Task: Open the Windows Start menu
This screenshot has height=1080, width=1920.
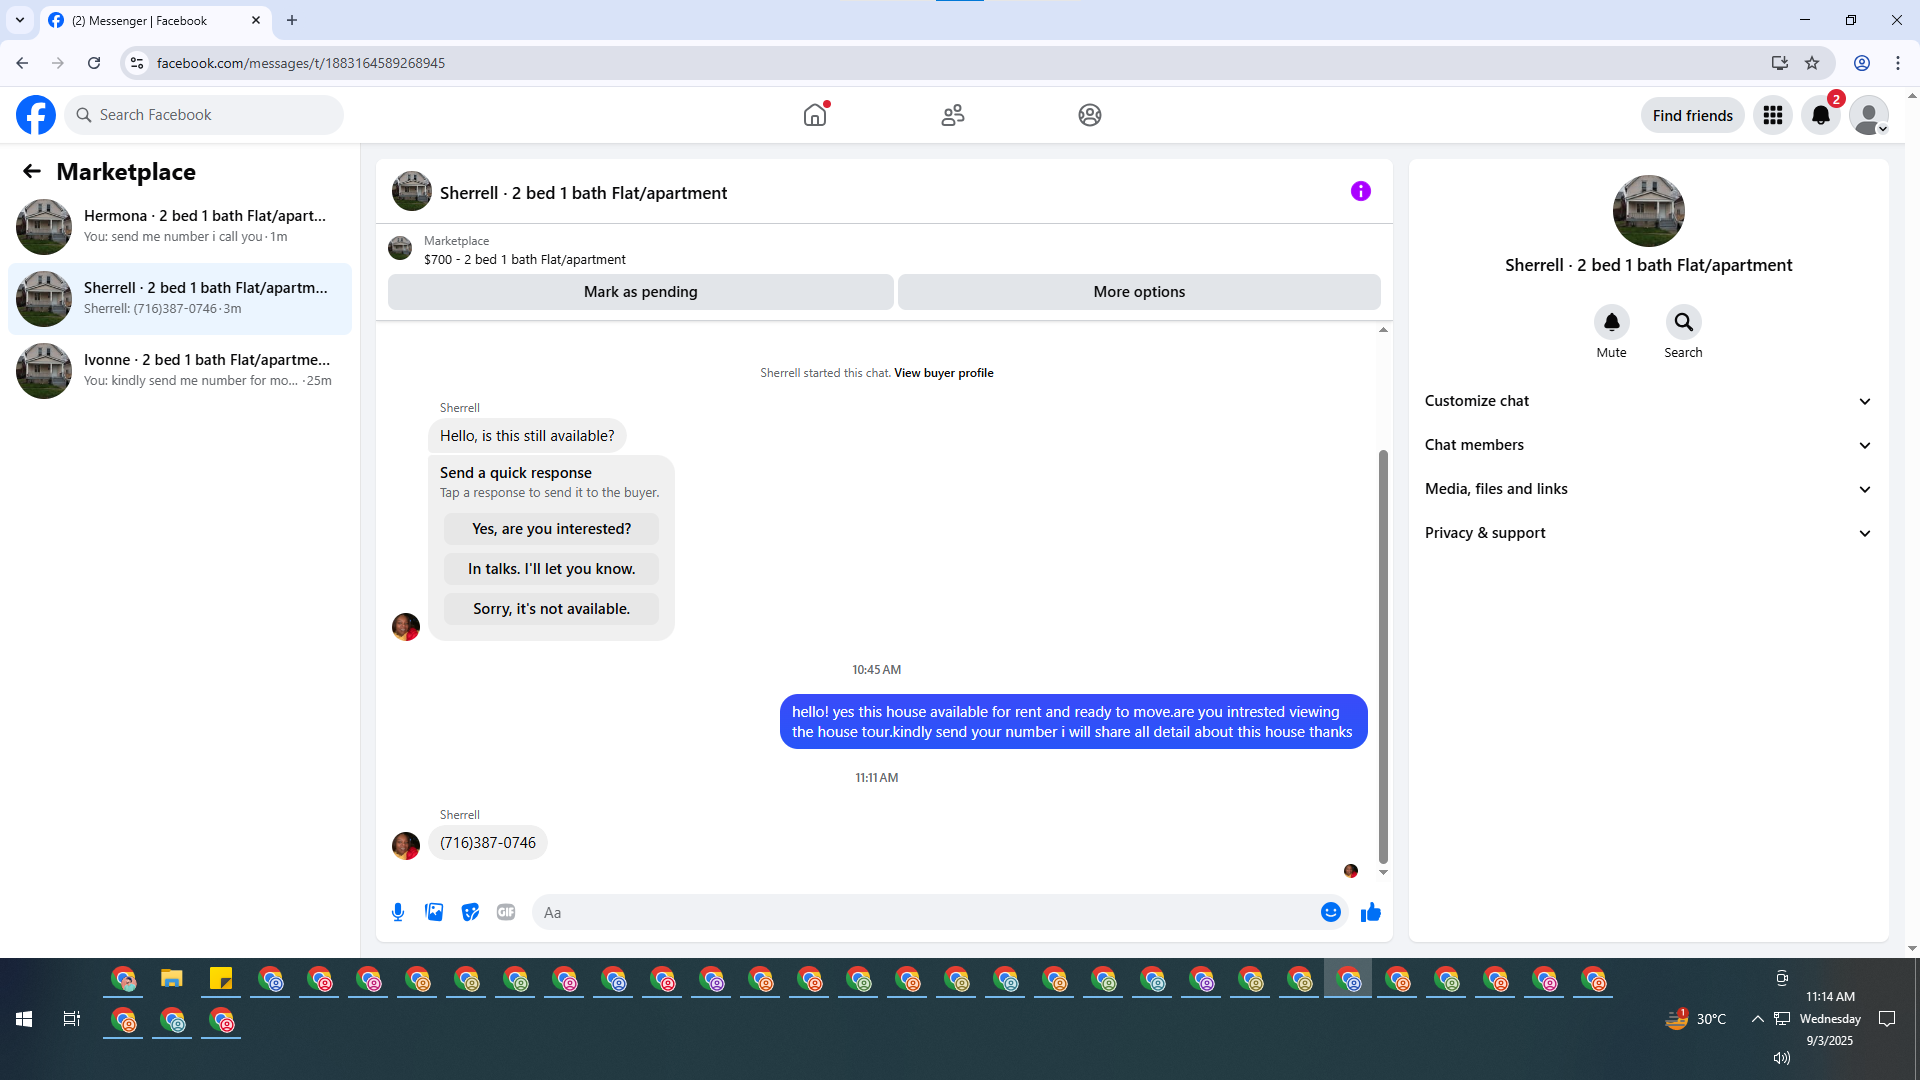Action: (24, 1019)
